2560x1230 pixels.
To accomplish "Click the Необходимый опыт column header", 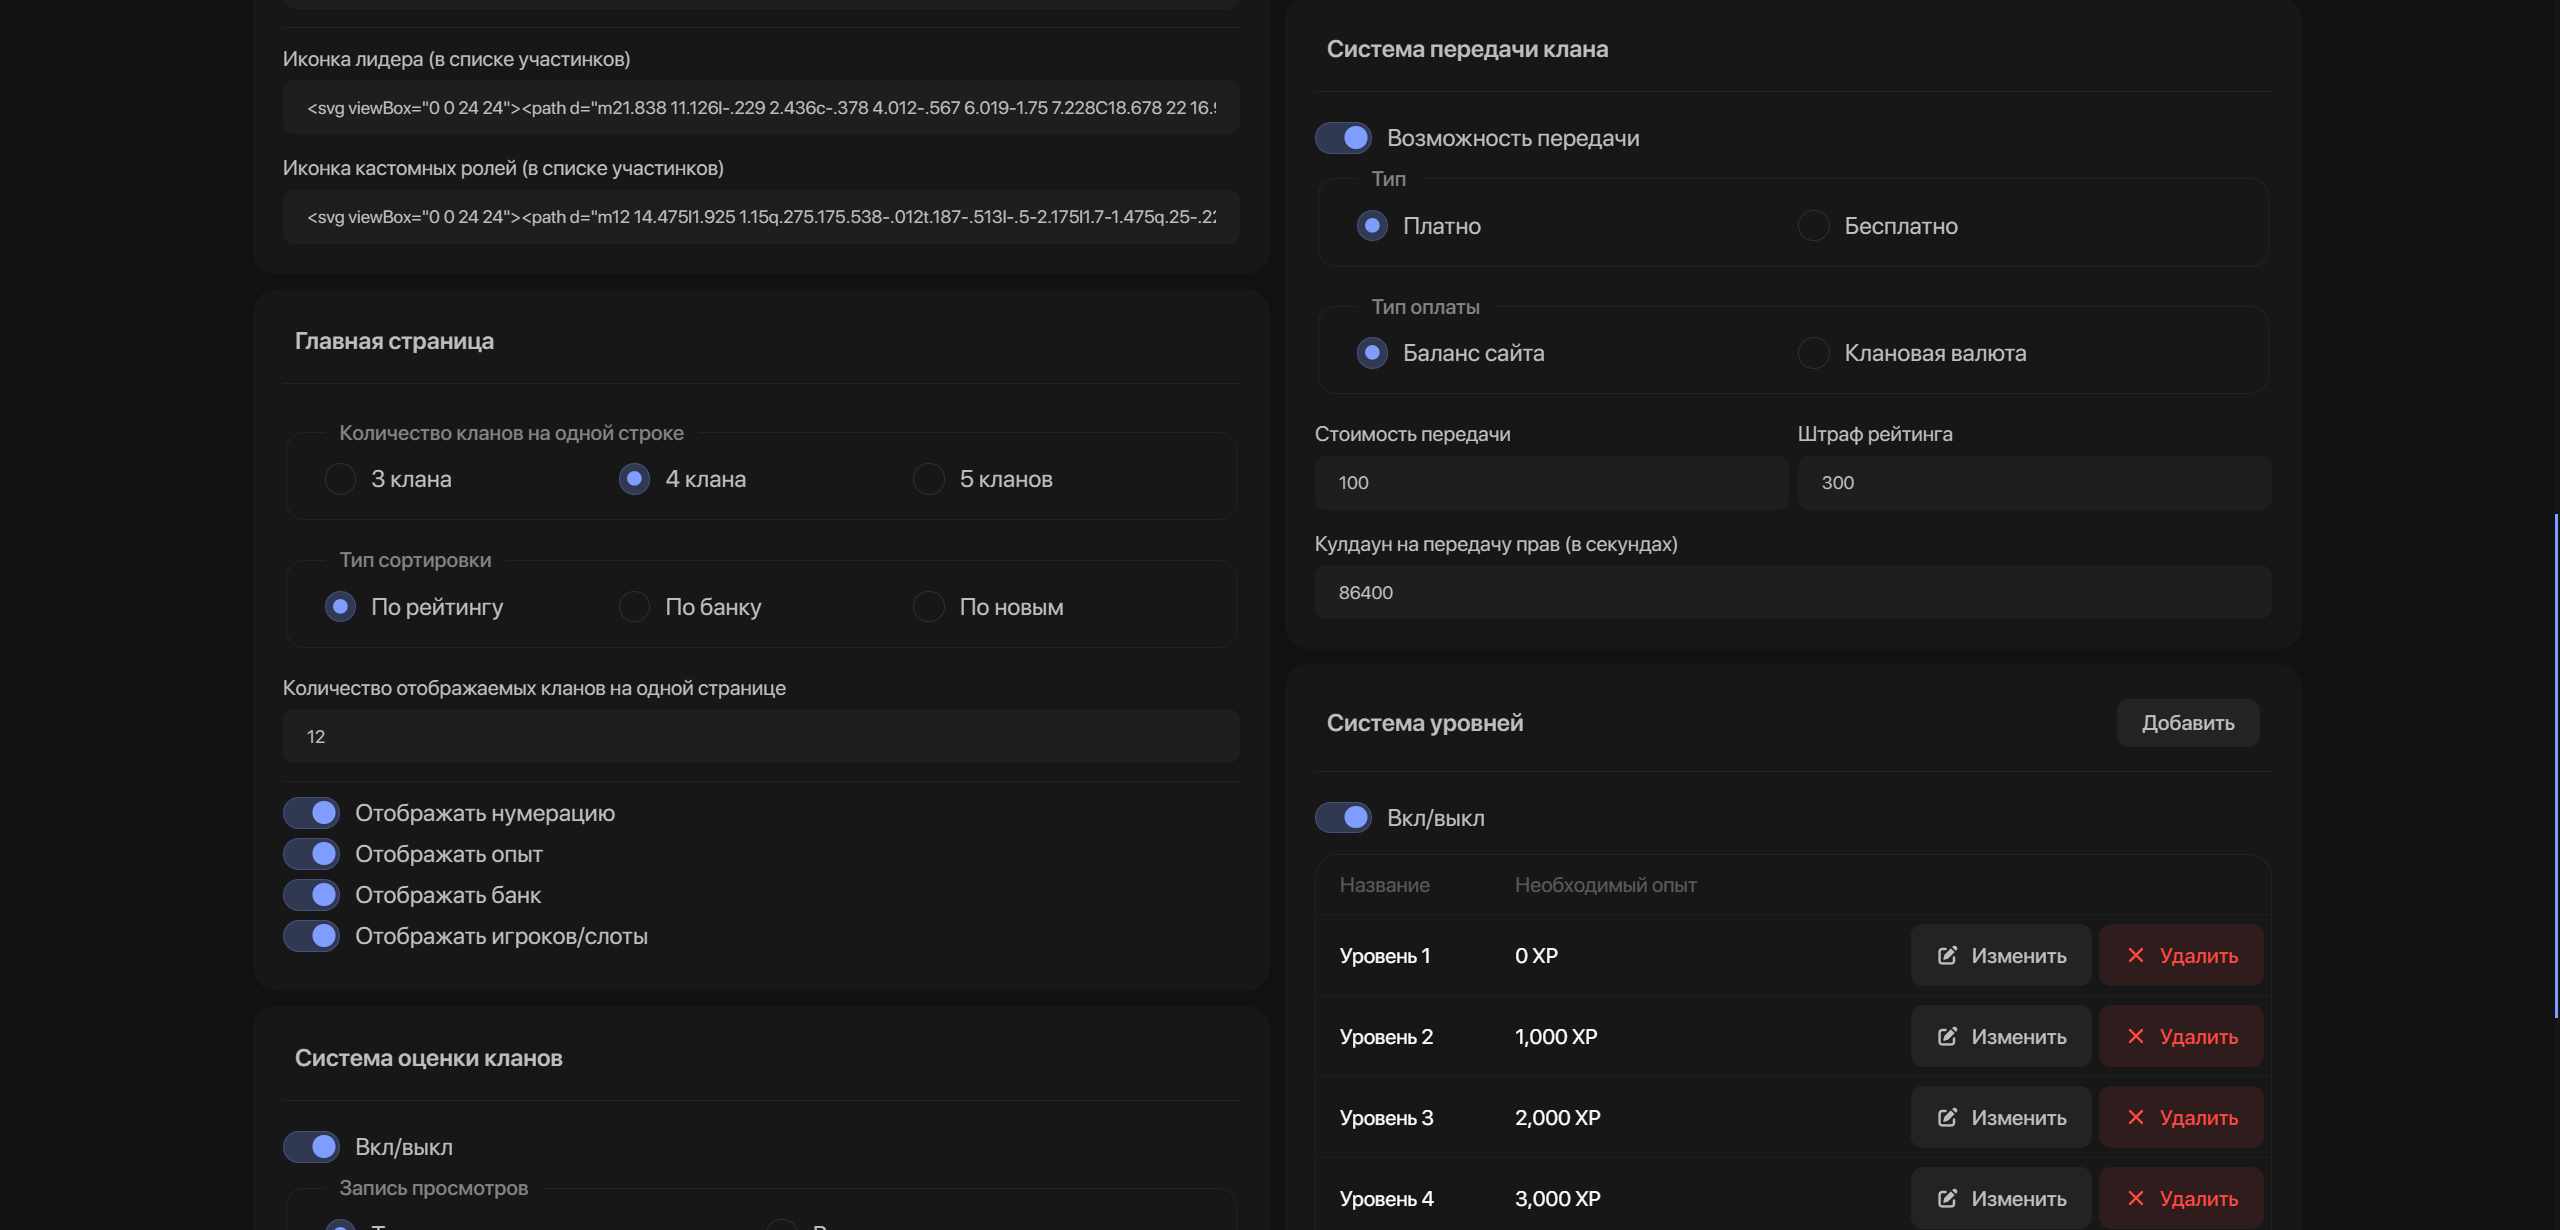I will [x=1605, y=885].
